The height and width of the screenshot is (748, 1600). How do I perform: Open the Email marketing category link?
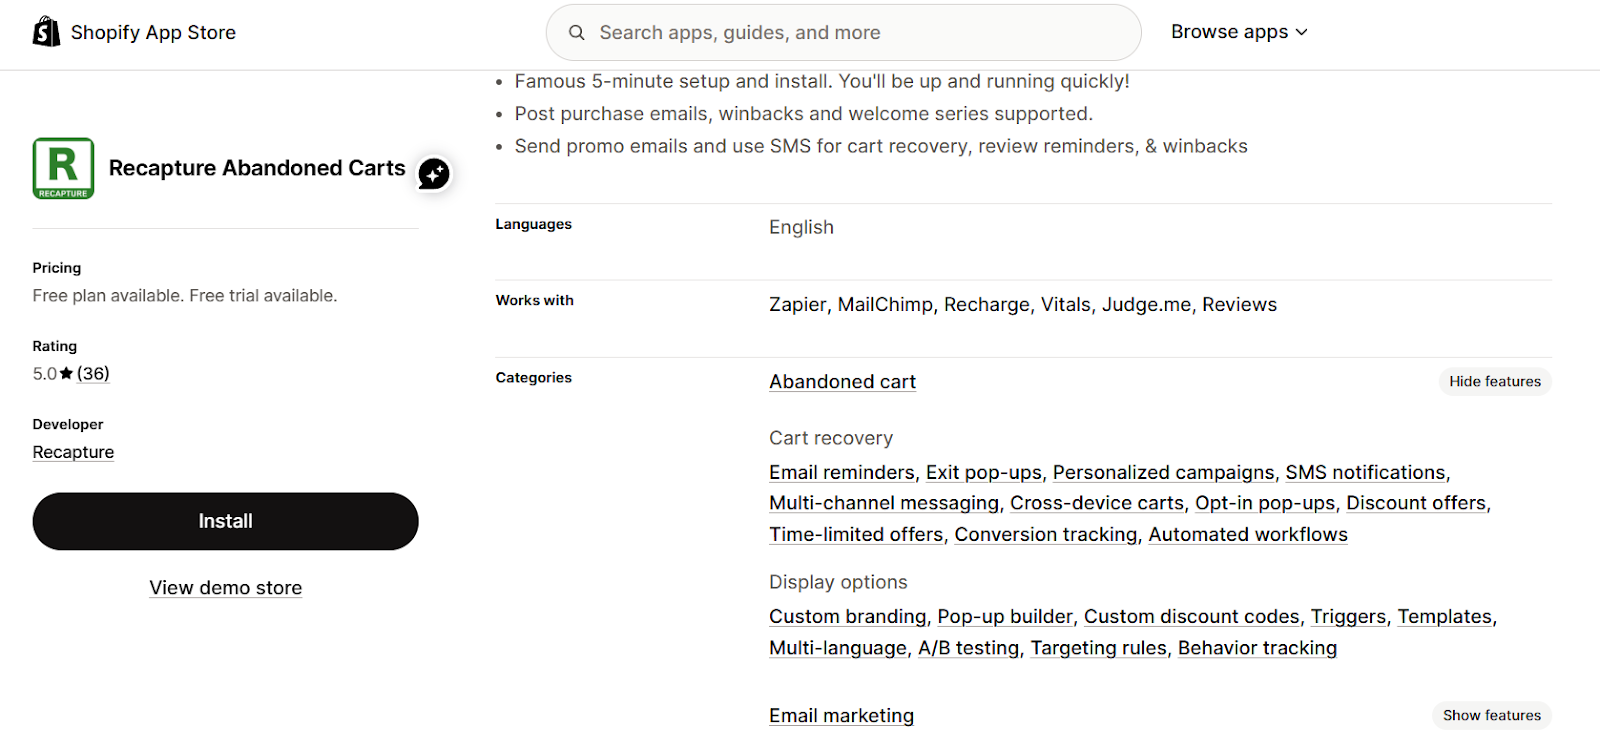841,716
